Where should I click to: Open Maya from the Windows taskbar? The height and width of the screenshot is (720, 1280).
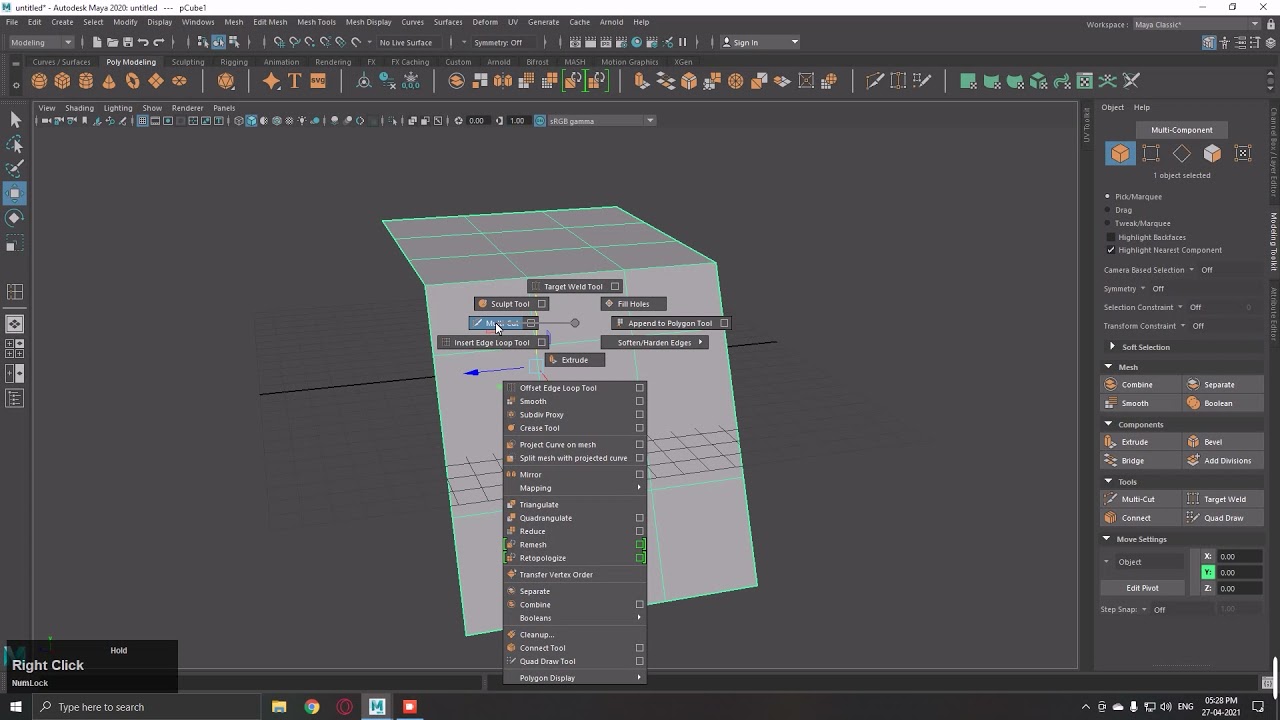tap(377, 707)
